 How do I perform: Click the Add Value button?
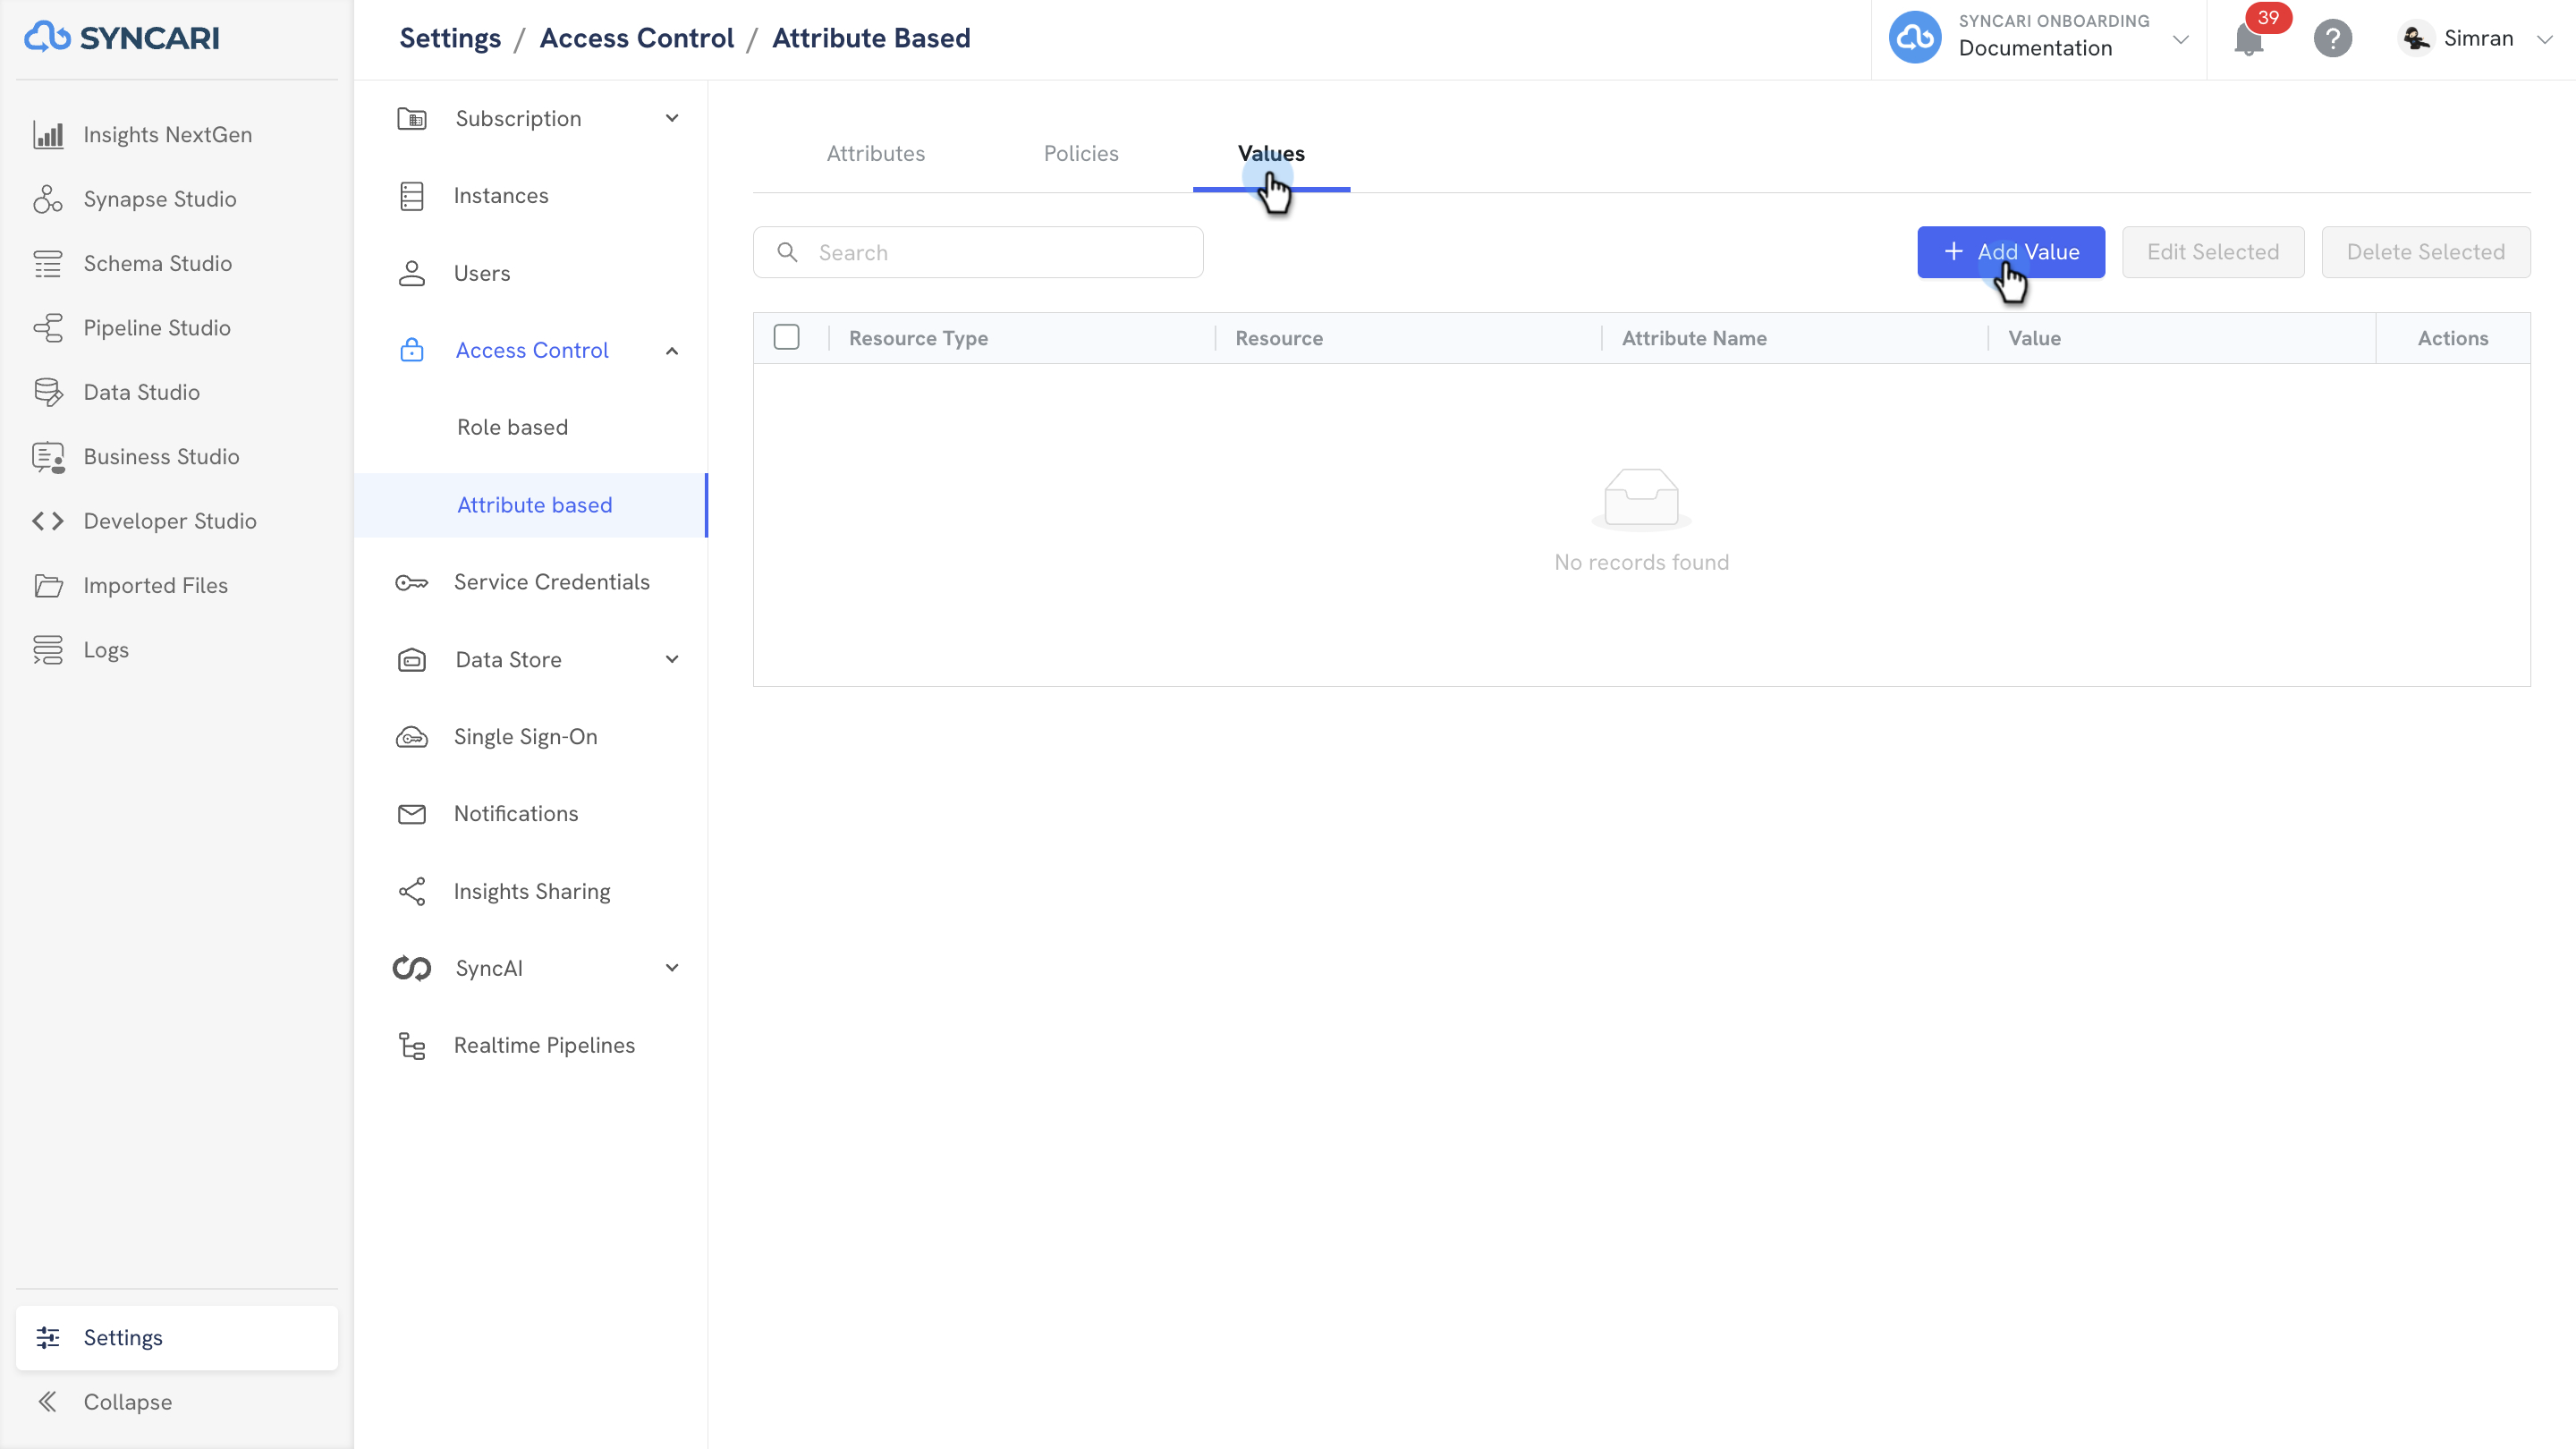2011,252
